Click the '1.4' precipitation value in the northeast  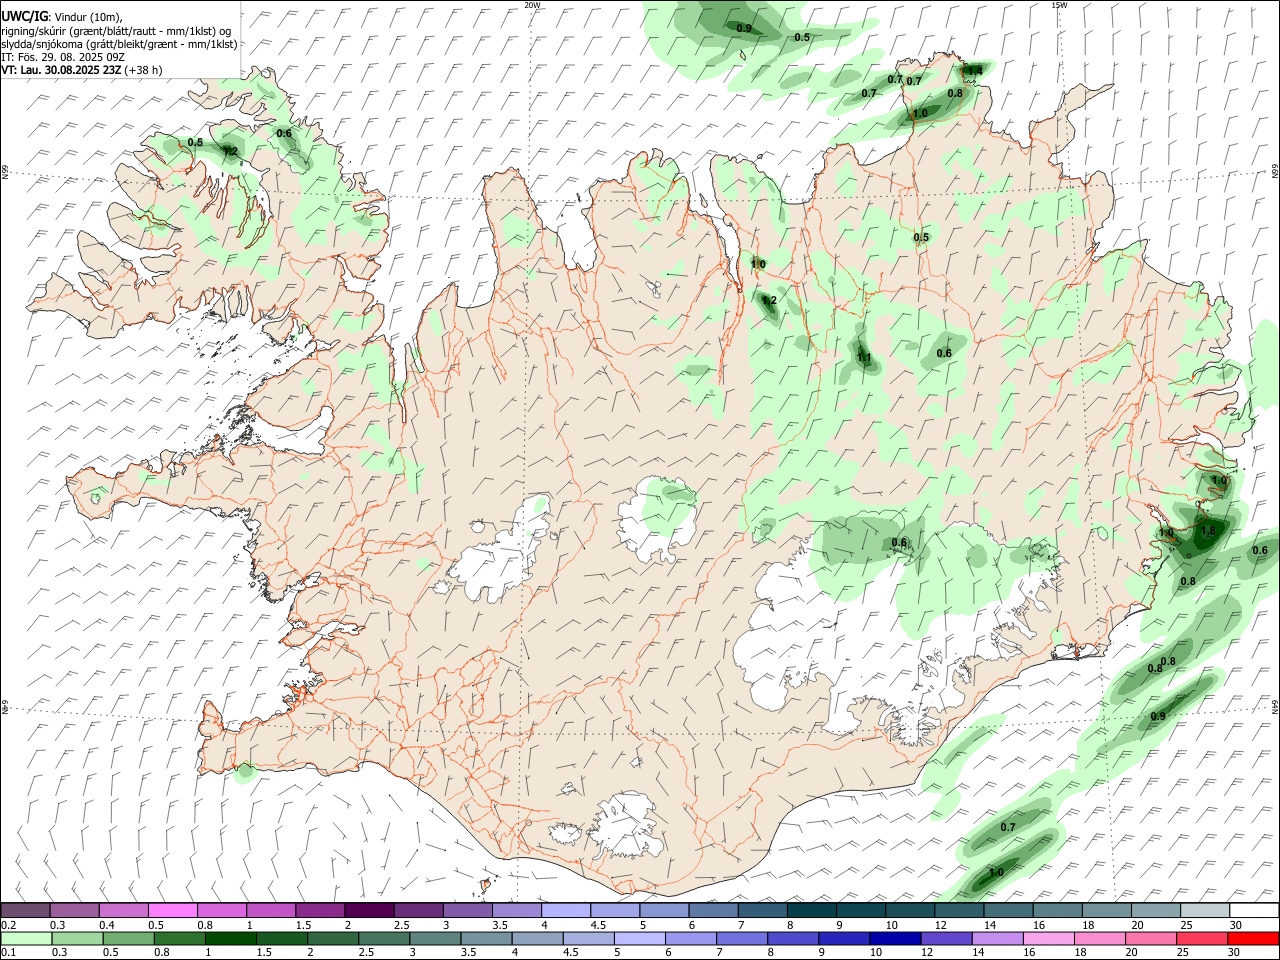pos(975,71)
